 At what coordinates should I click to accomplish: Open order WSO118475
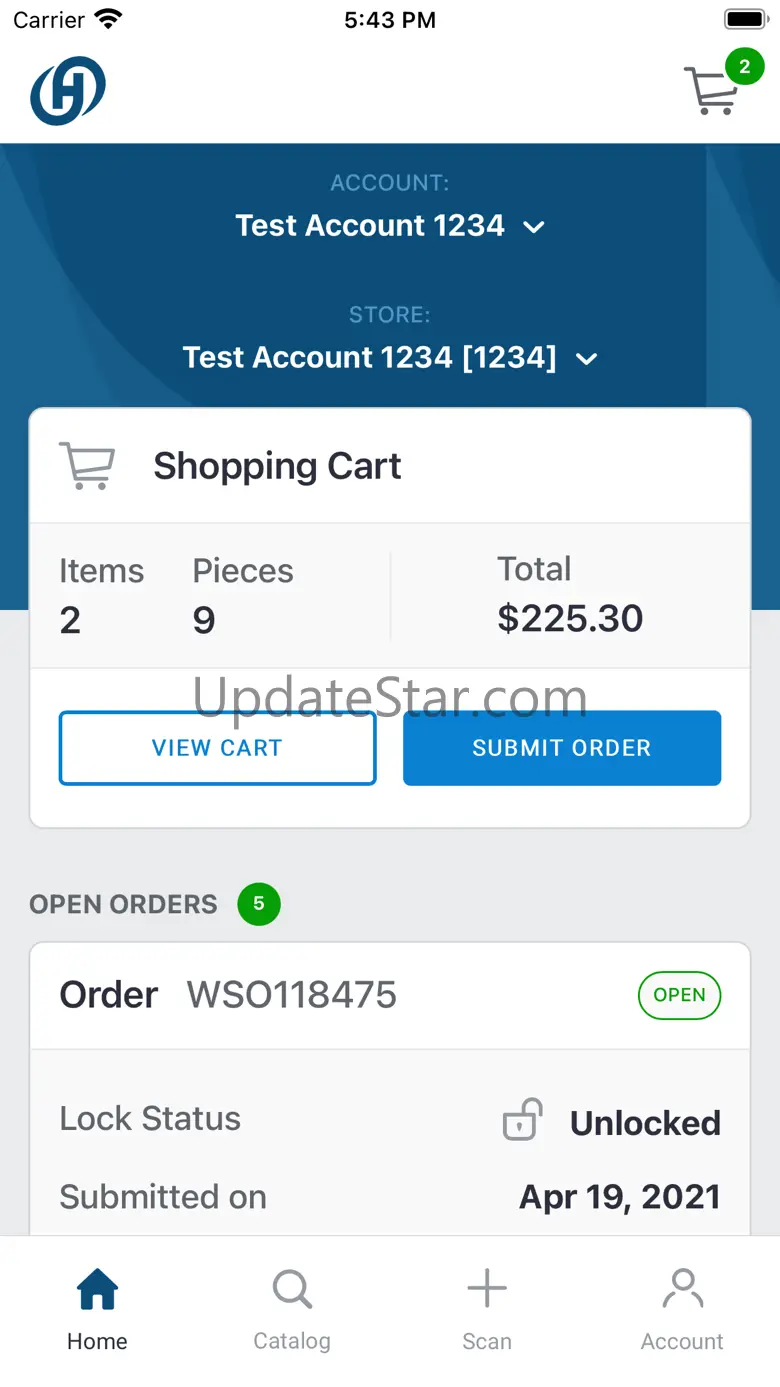(x=390, y=995)
